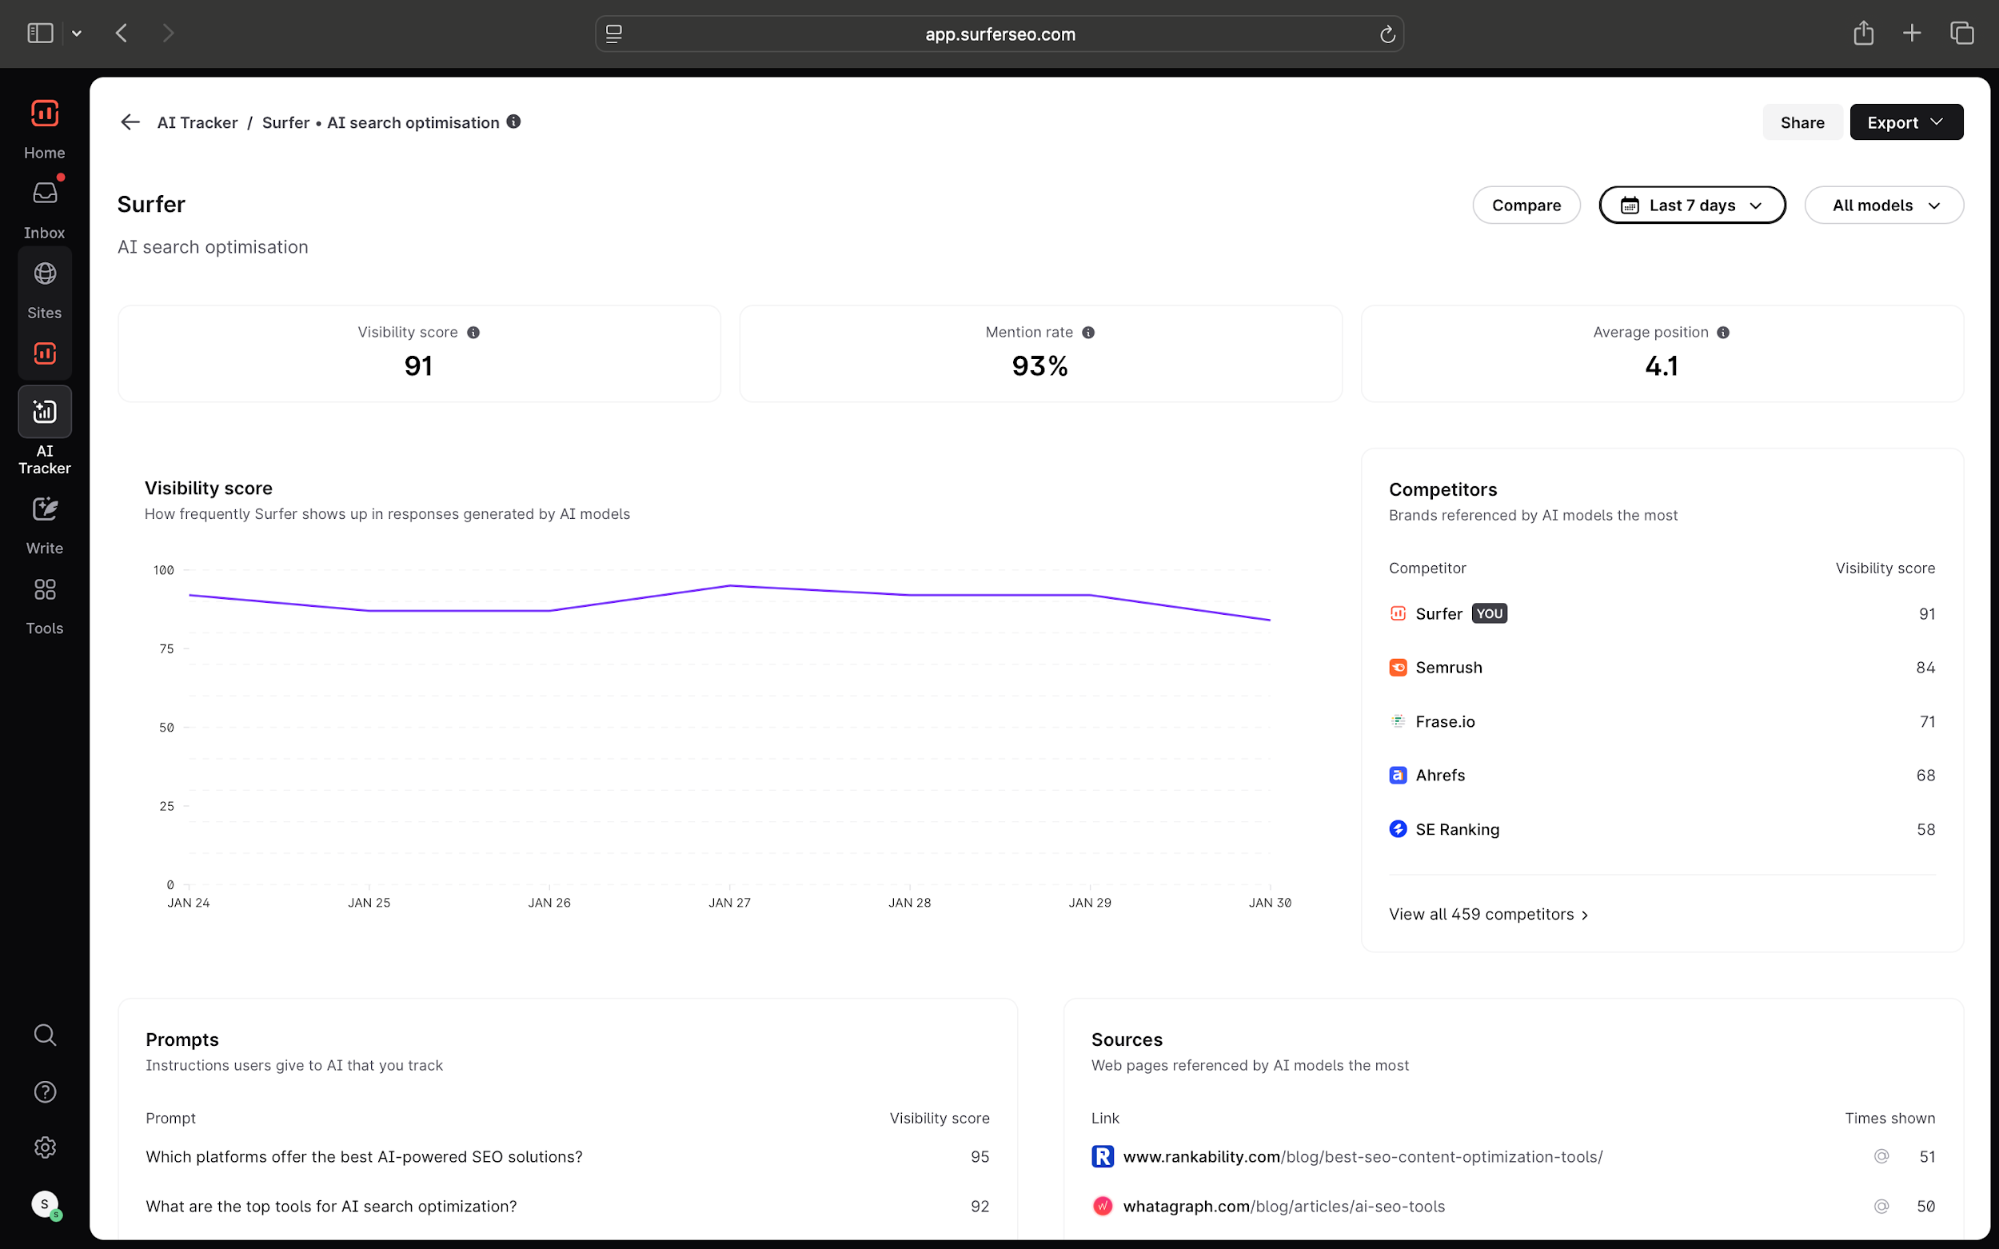Click Average position info icon
The height and width of the screenshot is (1249, 1999).
tap(1723, 333)
